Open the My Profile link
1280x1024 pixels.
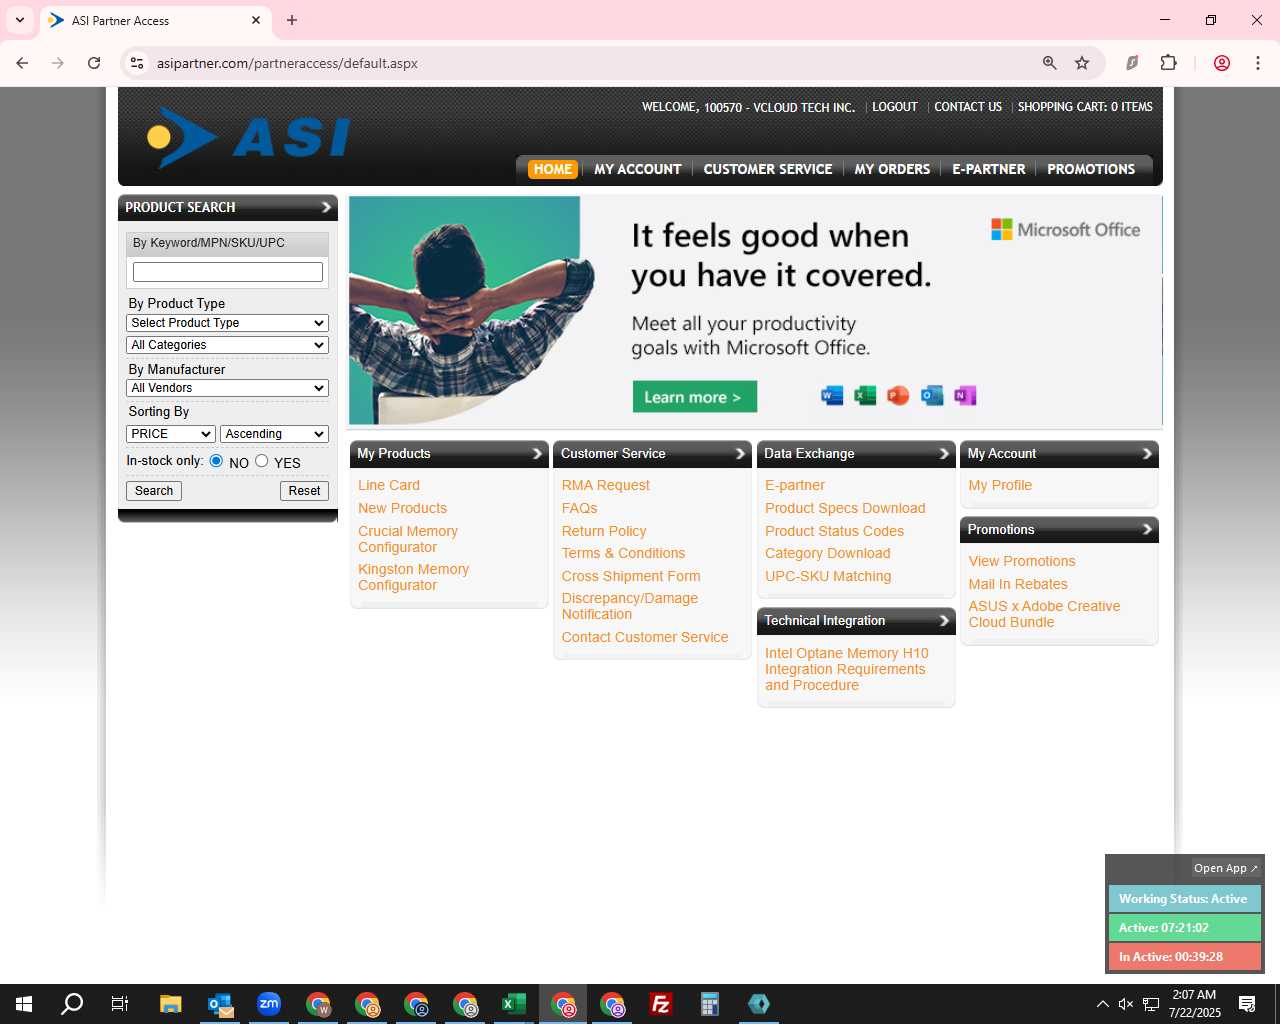pos(1000,486)
